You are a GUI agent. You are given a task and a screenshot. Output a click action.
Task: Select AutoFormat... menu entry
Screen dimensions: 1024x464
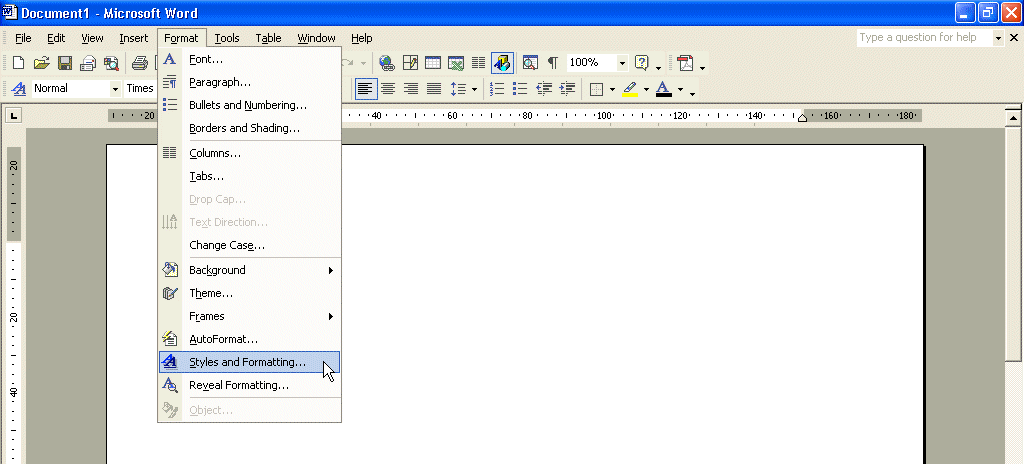249,339
